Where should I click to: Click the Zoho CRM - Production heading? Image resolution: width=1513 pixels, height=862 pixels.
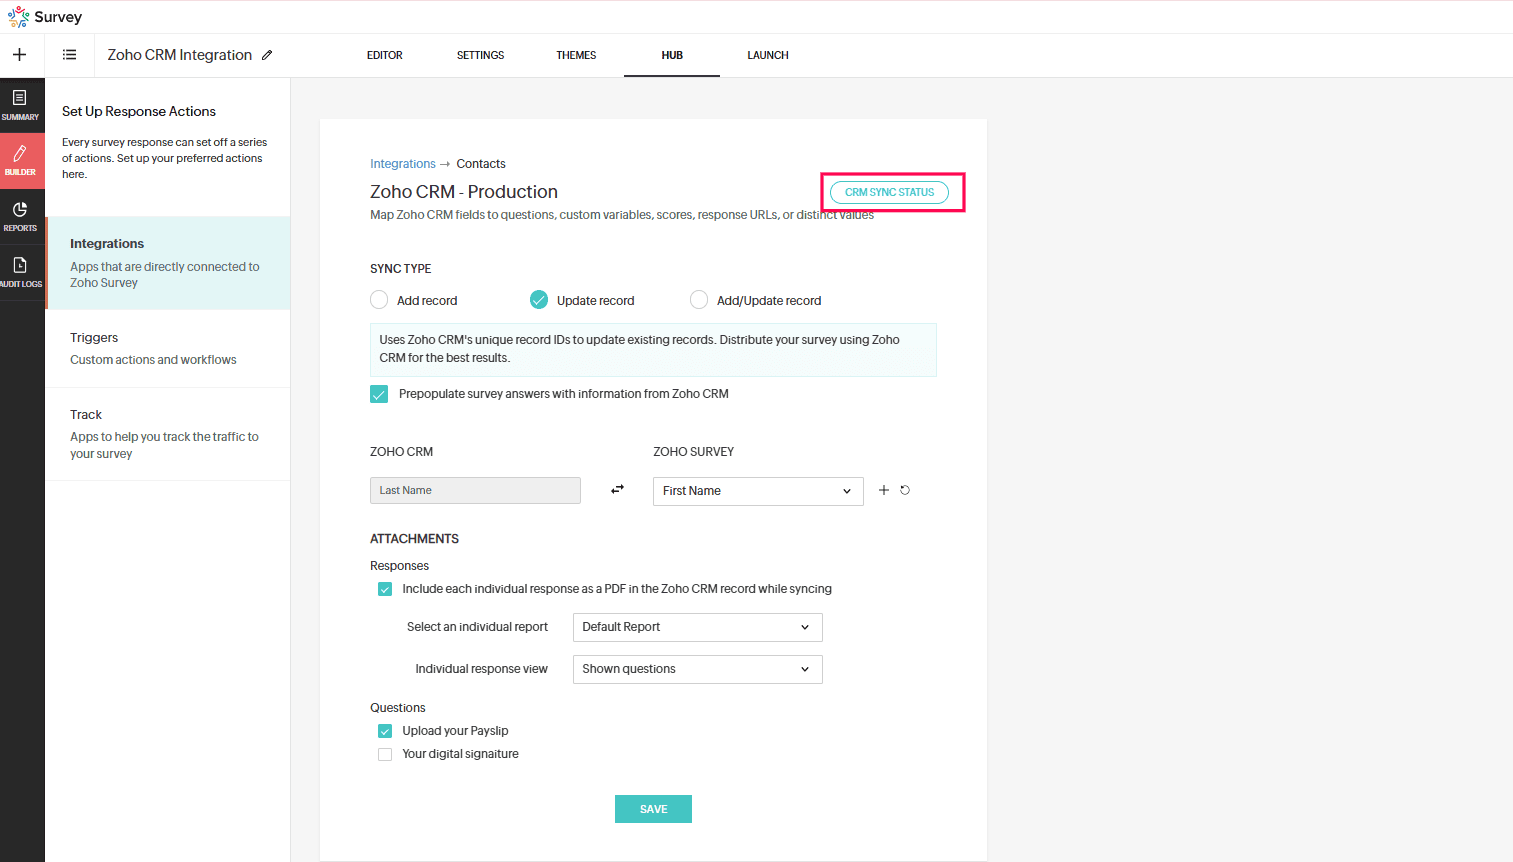click(464, 192)
